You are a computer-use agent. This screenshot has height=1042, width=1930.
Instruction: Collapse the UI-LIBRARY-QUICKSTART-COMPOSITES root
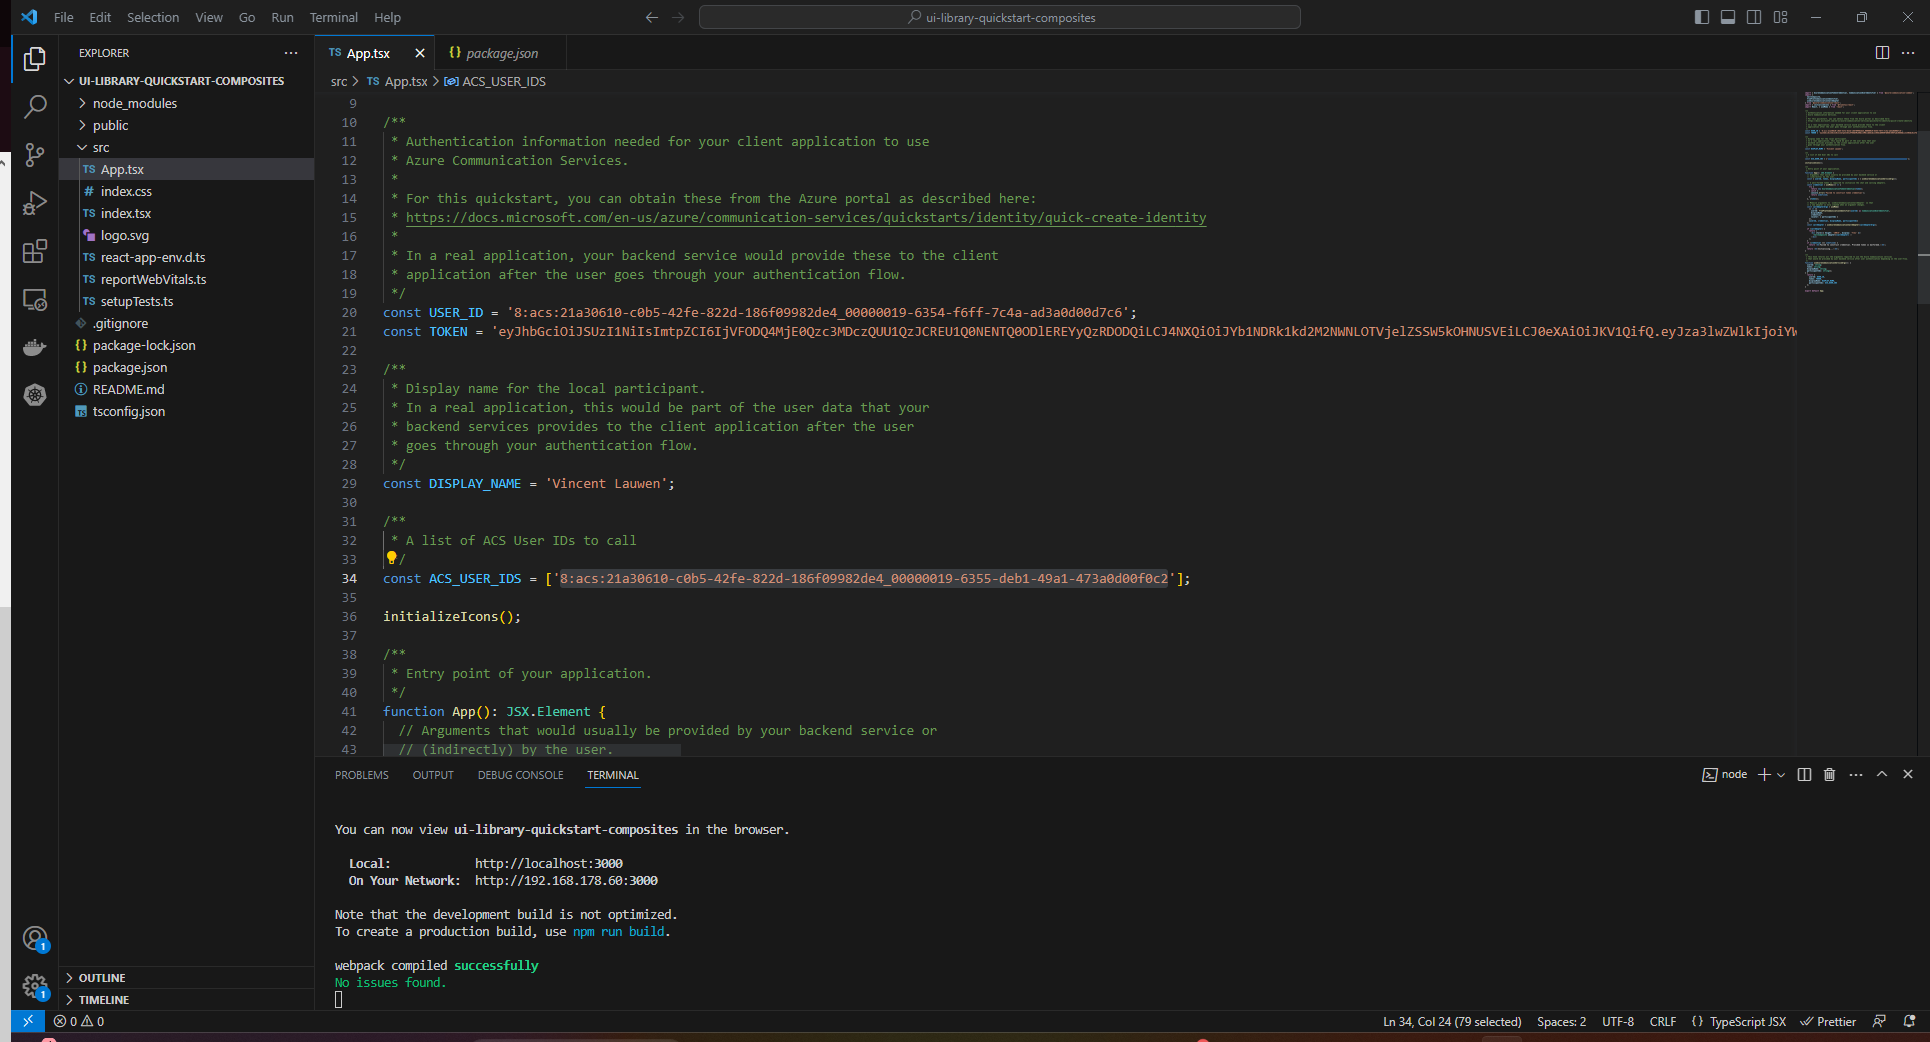click(181, 81)
